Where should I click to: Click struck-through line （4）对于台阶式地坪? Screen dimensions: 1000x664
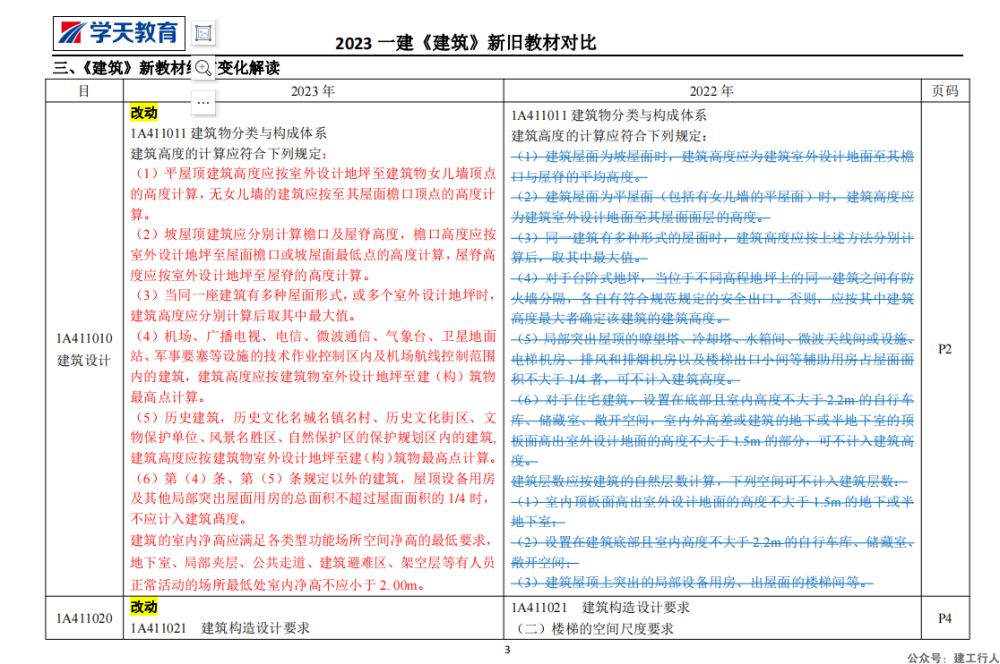tap(712, 278)
